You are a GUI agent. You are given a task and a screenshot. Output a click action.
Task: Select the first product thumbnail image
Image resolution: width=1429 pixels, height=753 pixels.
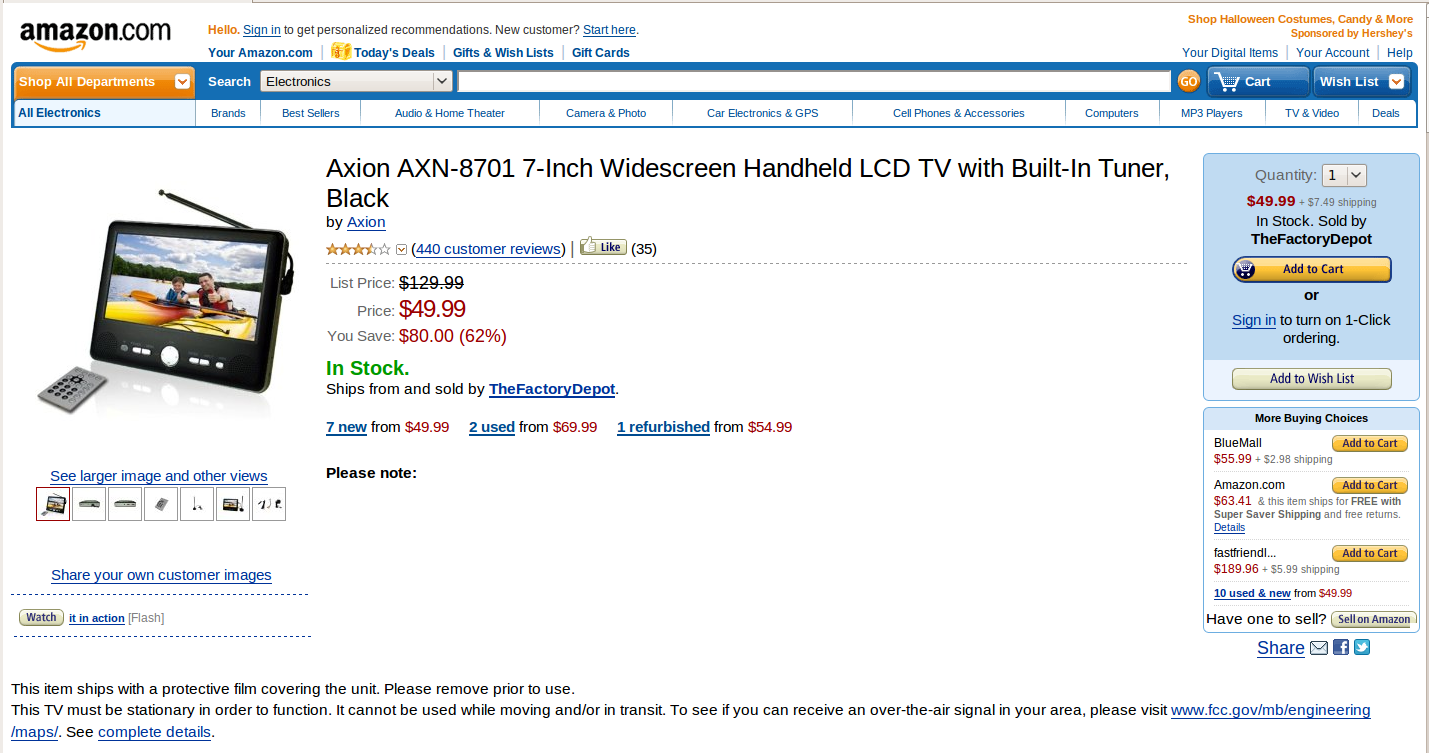click(x=53, y=504)
